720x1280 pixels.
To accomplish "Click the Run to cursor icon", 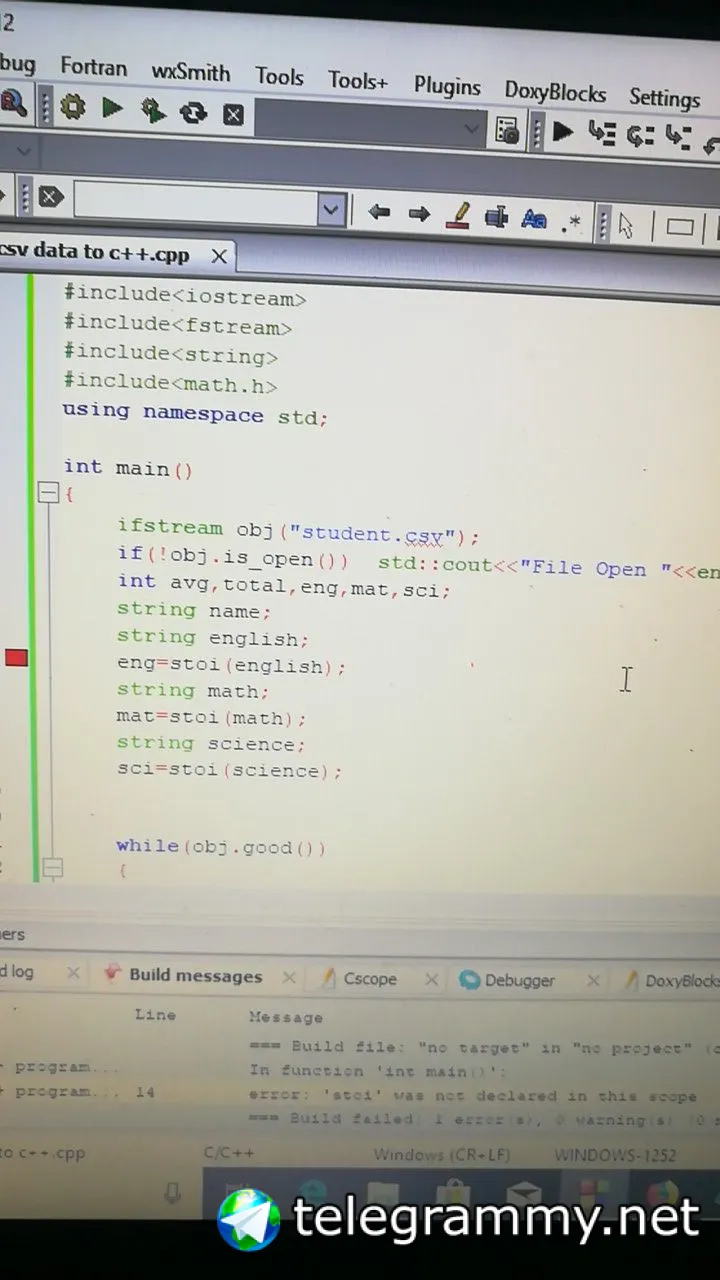I will pos(601,133).
